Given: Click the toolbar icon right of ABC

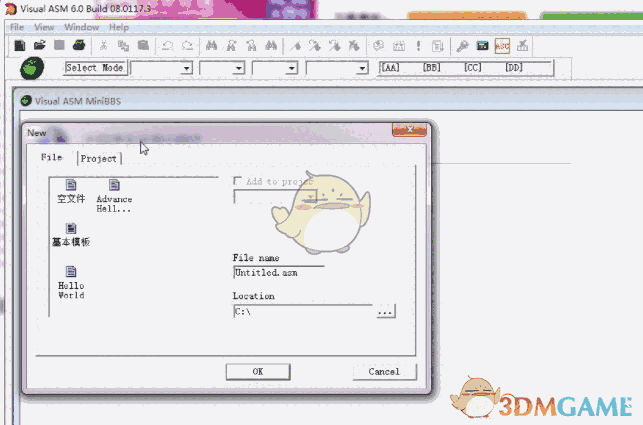Looking at the screenshot, I should (x=522, y=46).
